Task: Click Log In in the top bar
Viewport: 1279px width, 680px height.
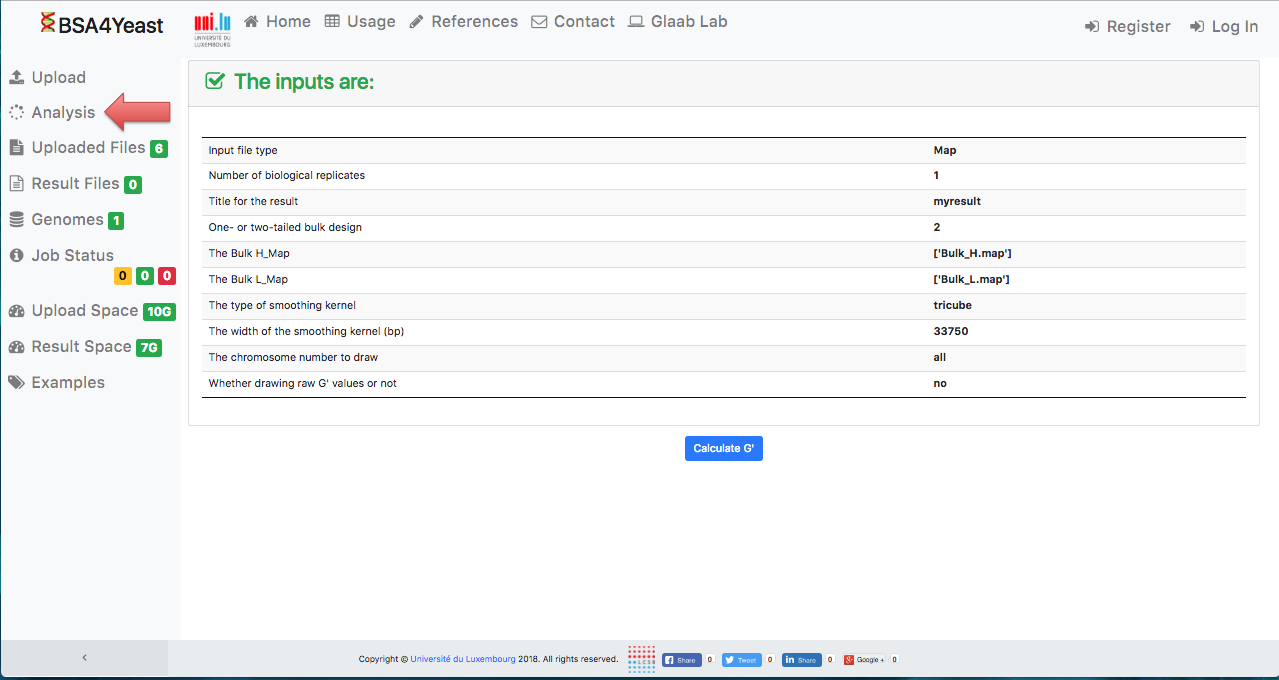Action: click(1224, 27)
